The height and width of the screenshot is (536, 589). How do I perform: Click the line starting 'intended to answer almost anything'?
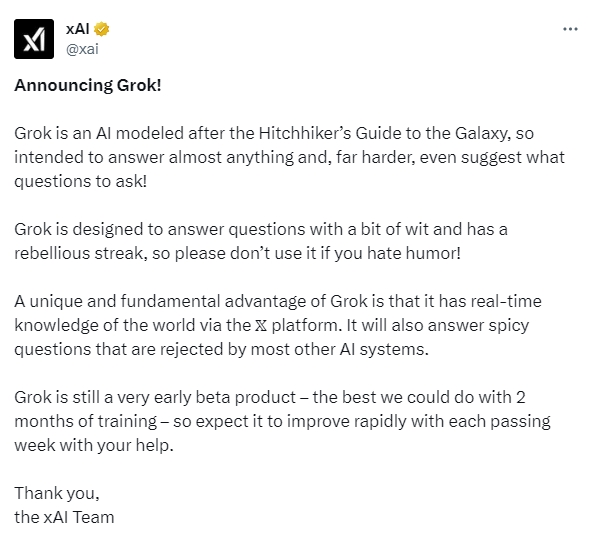pos(289,157)
